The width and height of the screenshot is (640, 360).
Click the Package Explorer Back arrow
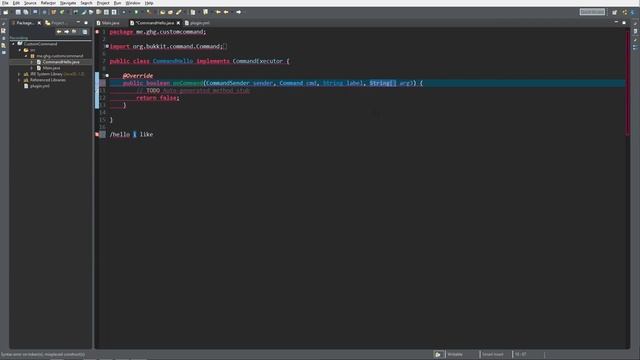click(59, 31)
